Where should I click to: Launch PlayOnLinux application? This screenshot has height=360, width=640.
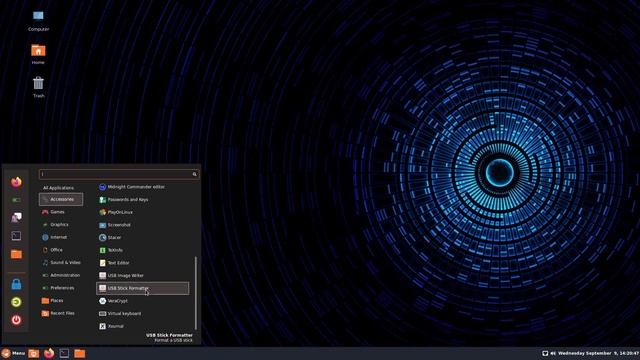tap(116, 212)
